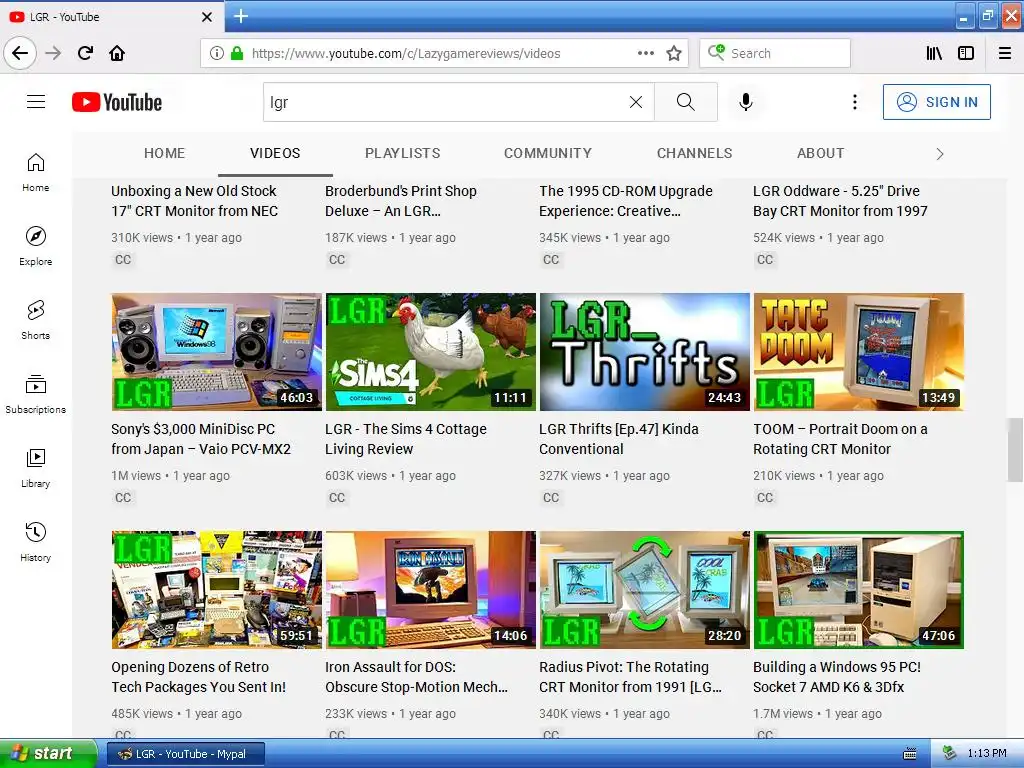
Task: Open the Windows start button
Action: [48, 754]
